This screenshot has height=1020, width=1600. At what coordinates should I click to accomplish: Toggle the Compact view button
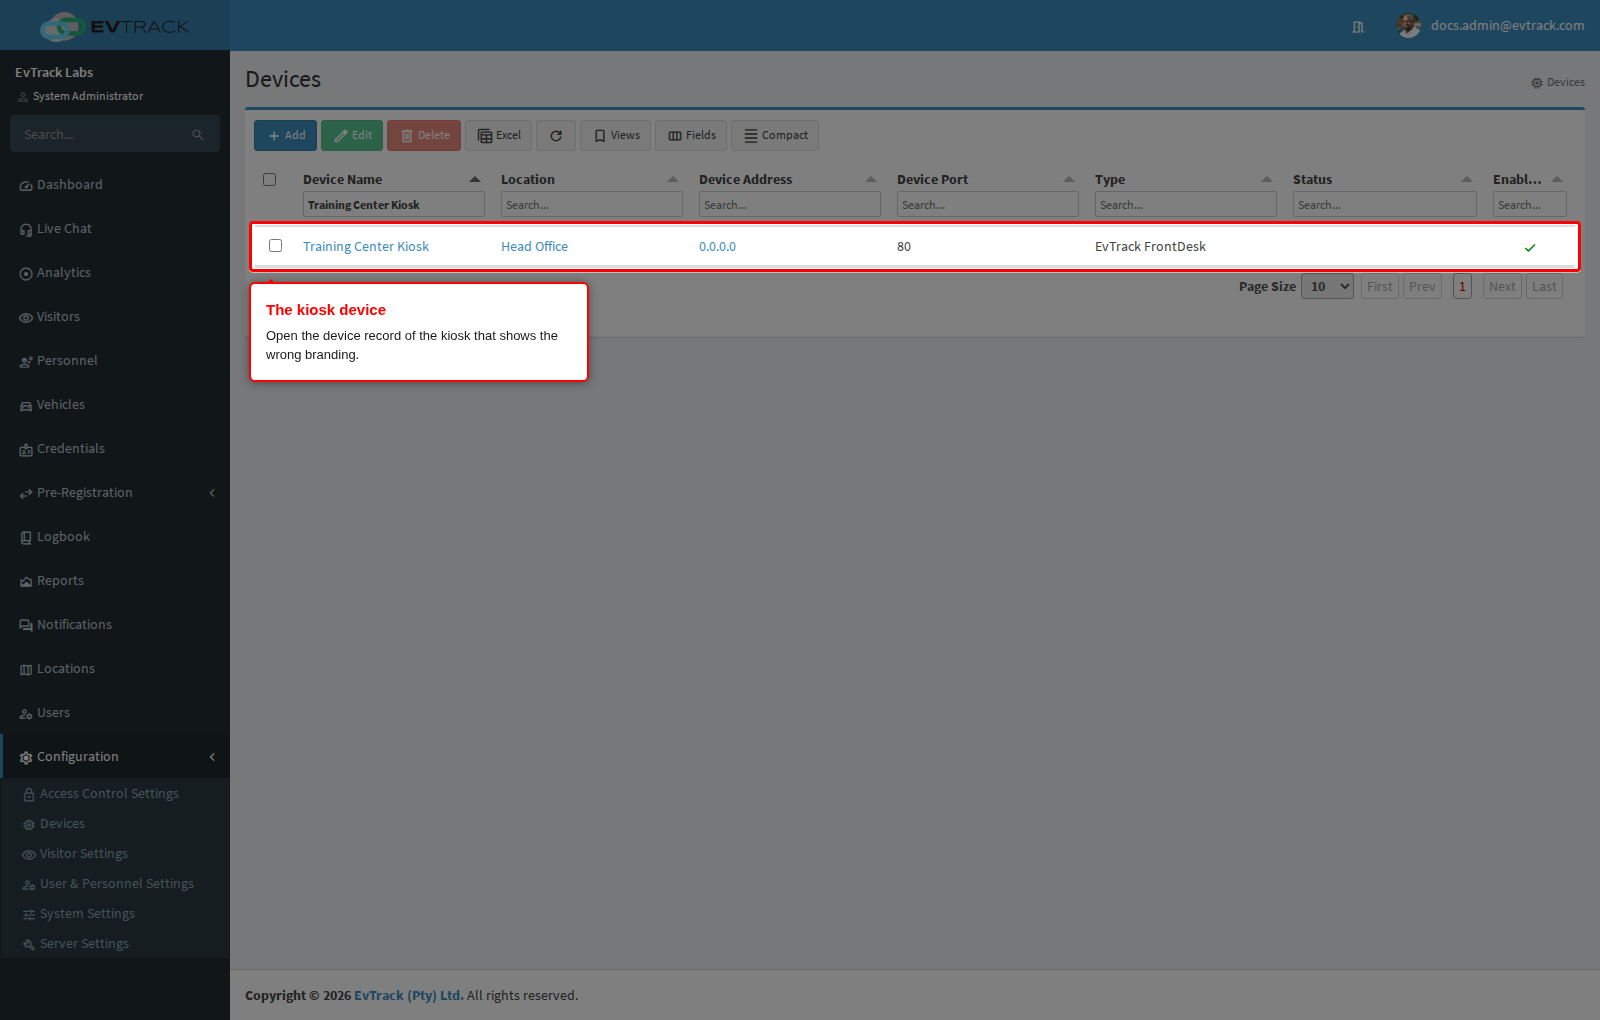(775, 136)
